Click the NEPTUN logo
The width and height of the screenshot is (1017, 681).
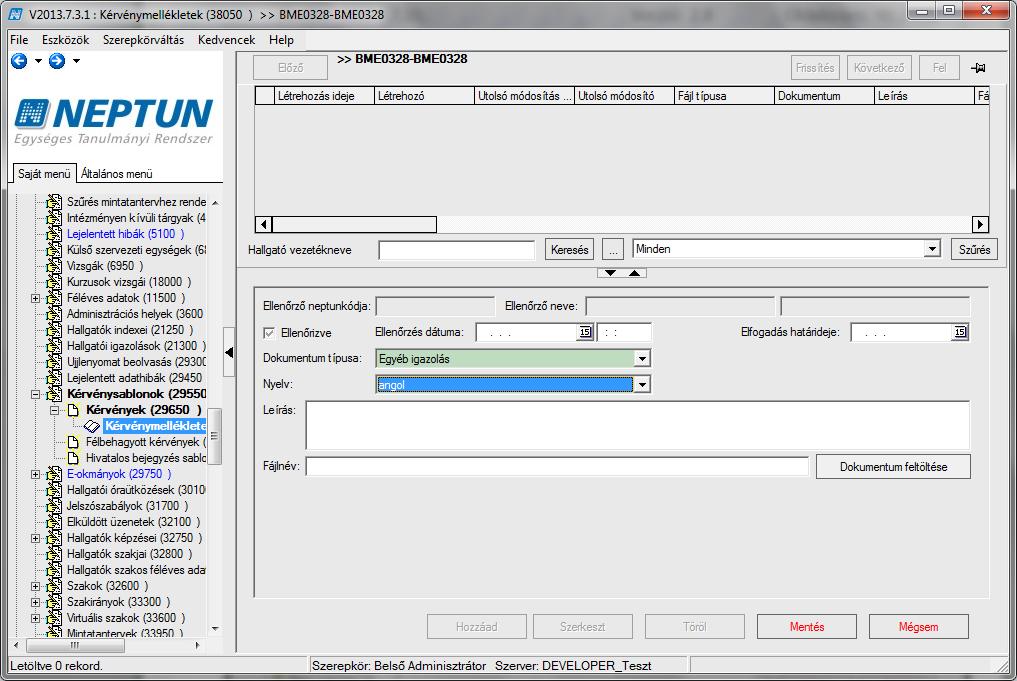tap(114, 121)
